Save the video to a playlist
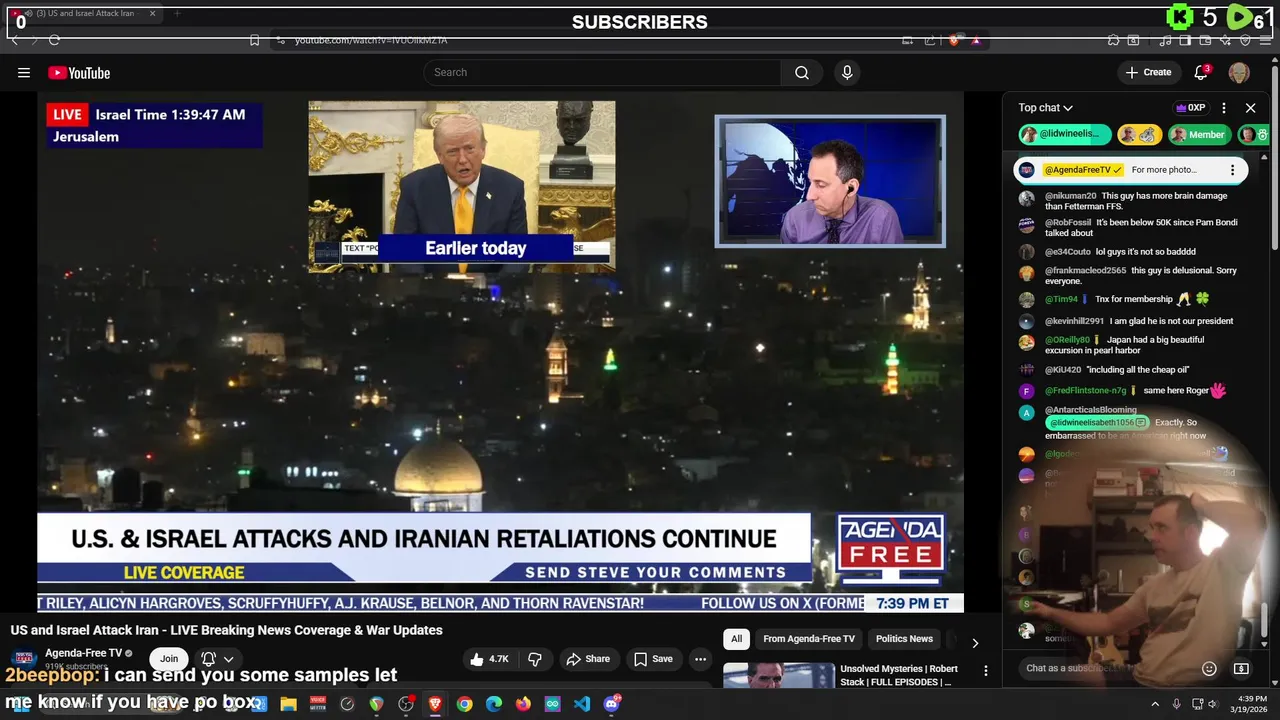The image size is (1280, 720). click(653, 659)
